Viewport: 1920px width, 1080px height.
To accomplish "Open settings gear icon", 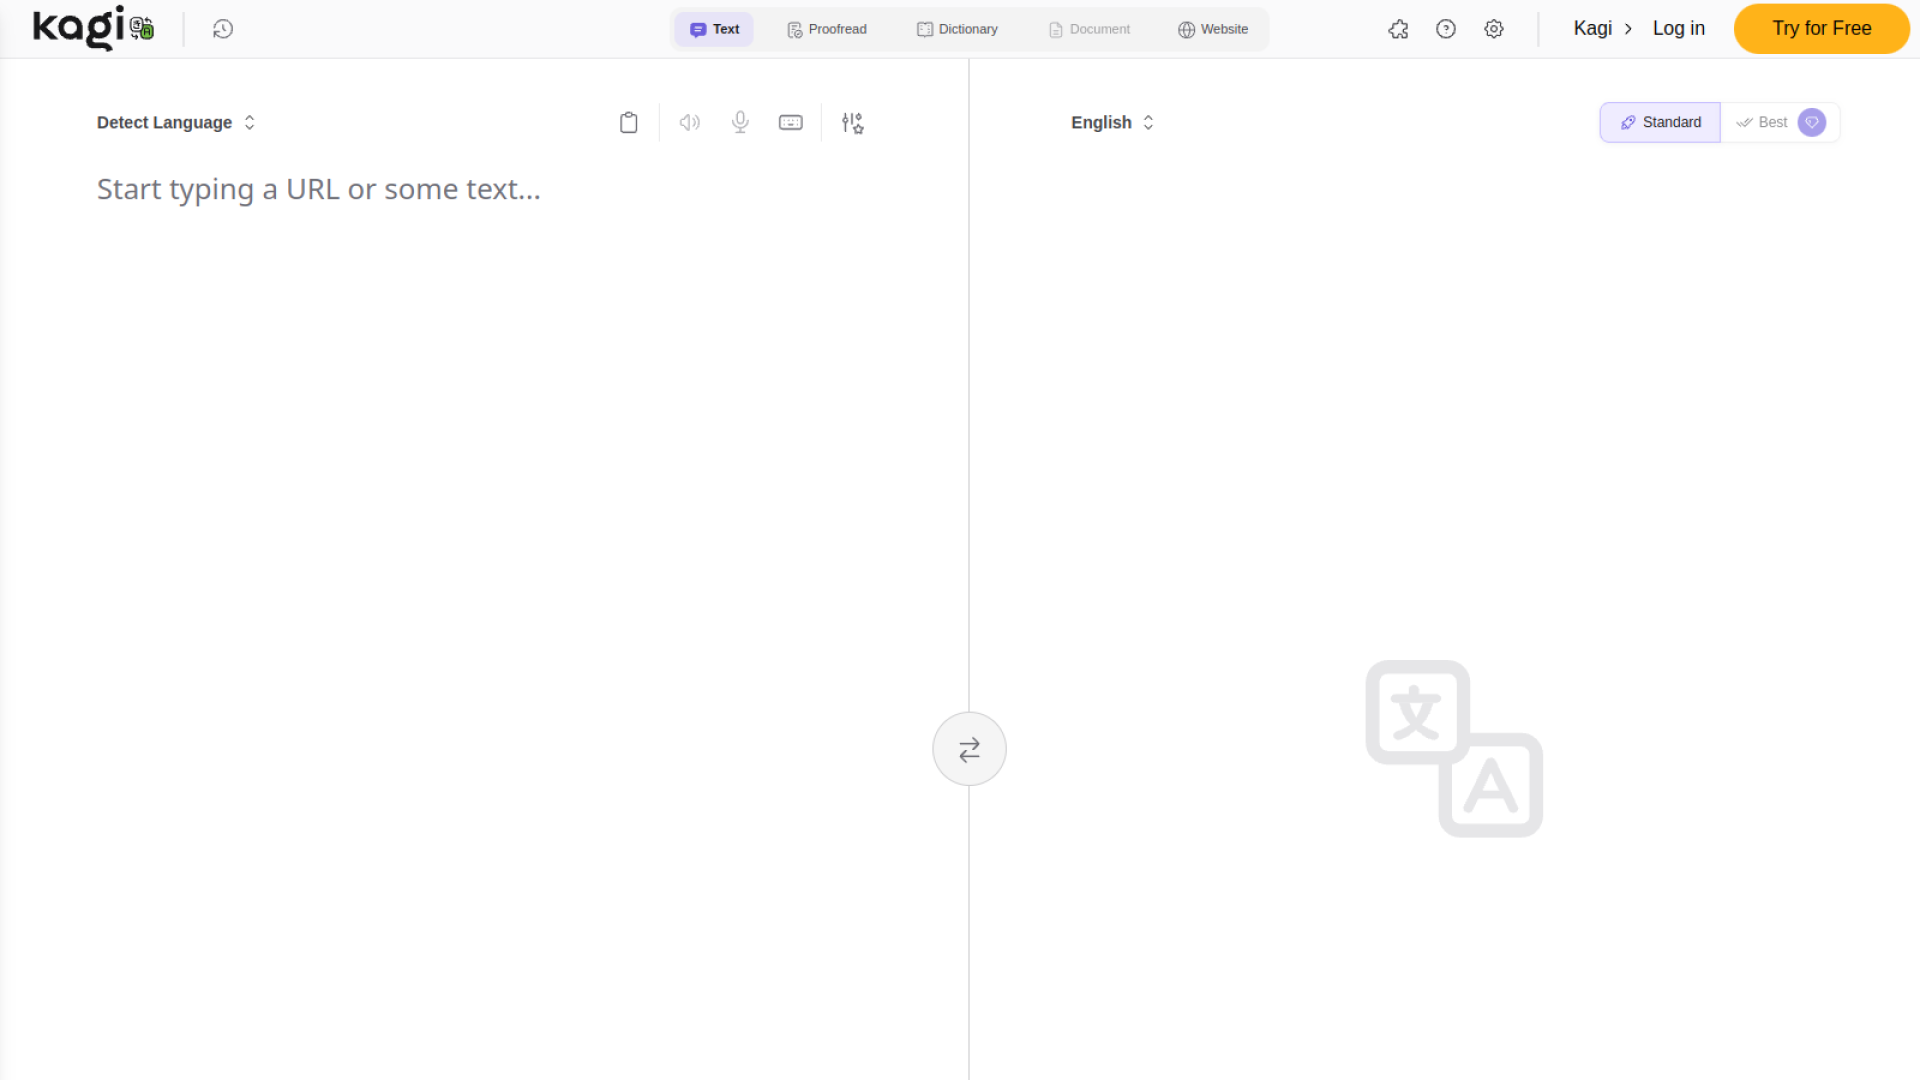I will tap(1494, 29).
